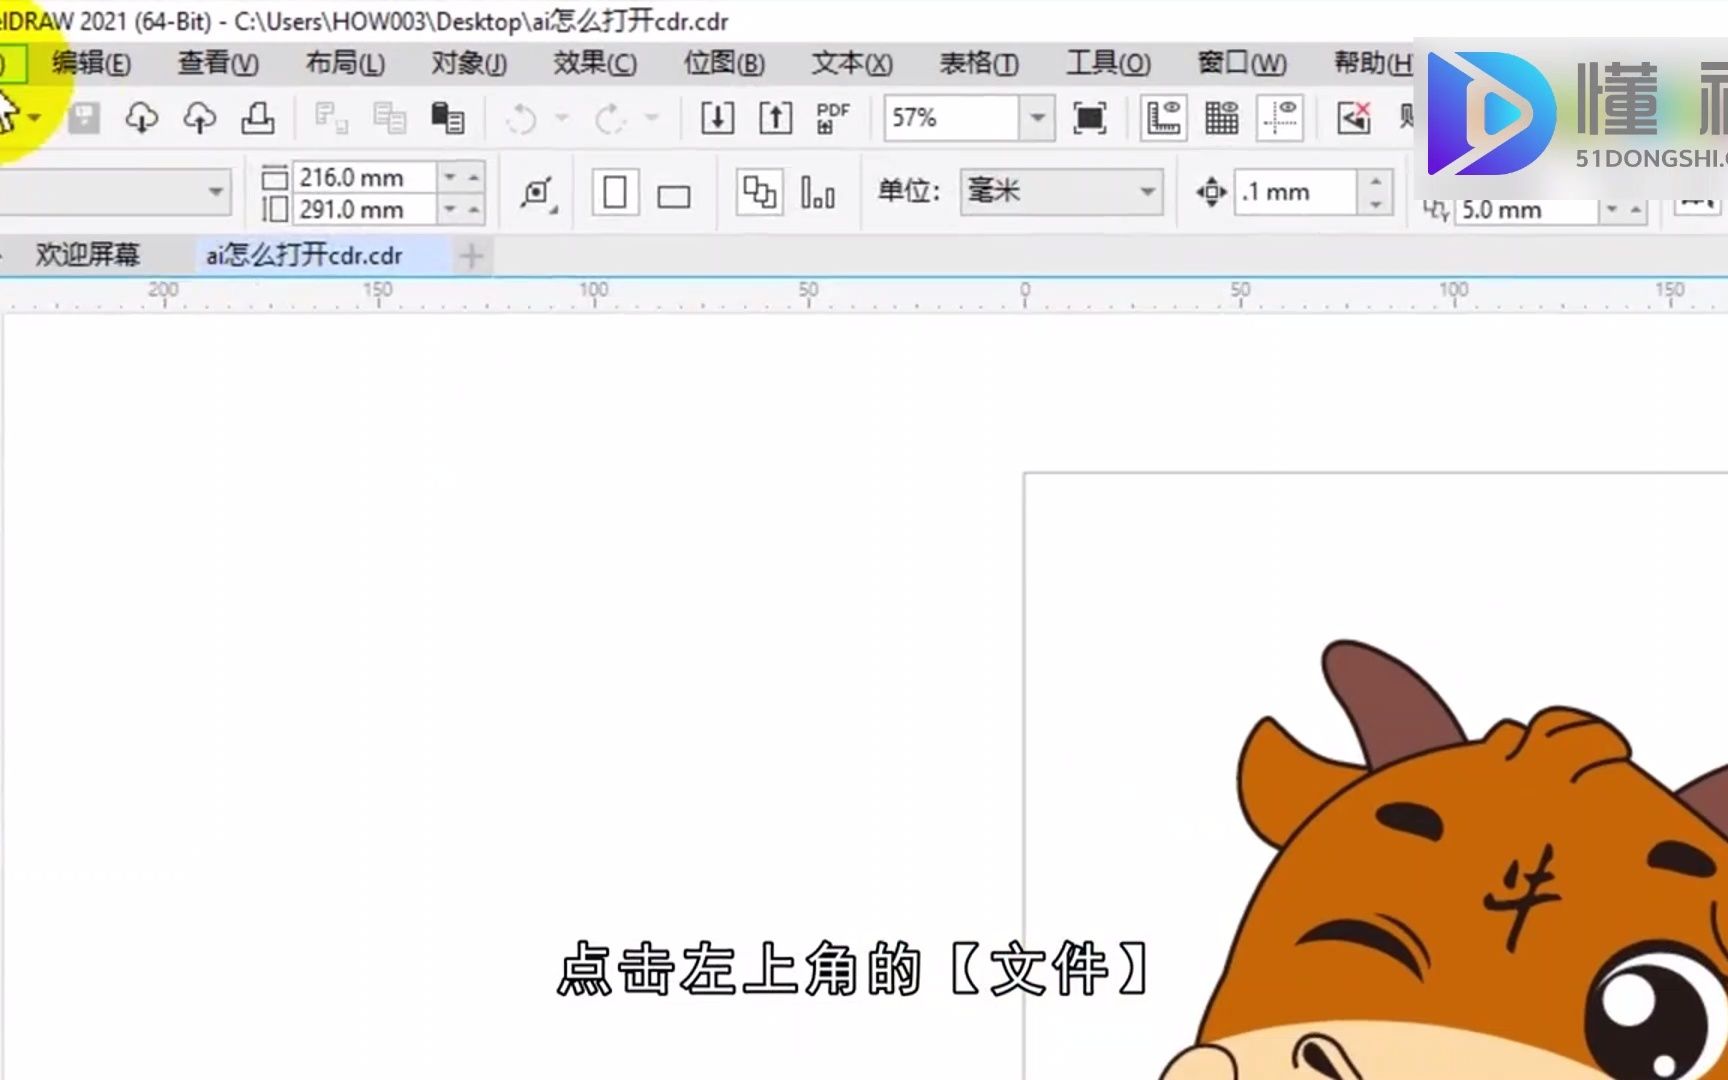Click the nudge distance .1 mm field
This screenshot has height=1080, width=1728.
click(x=1297, y=191)
